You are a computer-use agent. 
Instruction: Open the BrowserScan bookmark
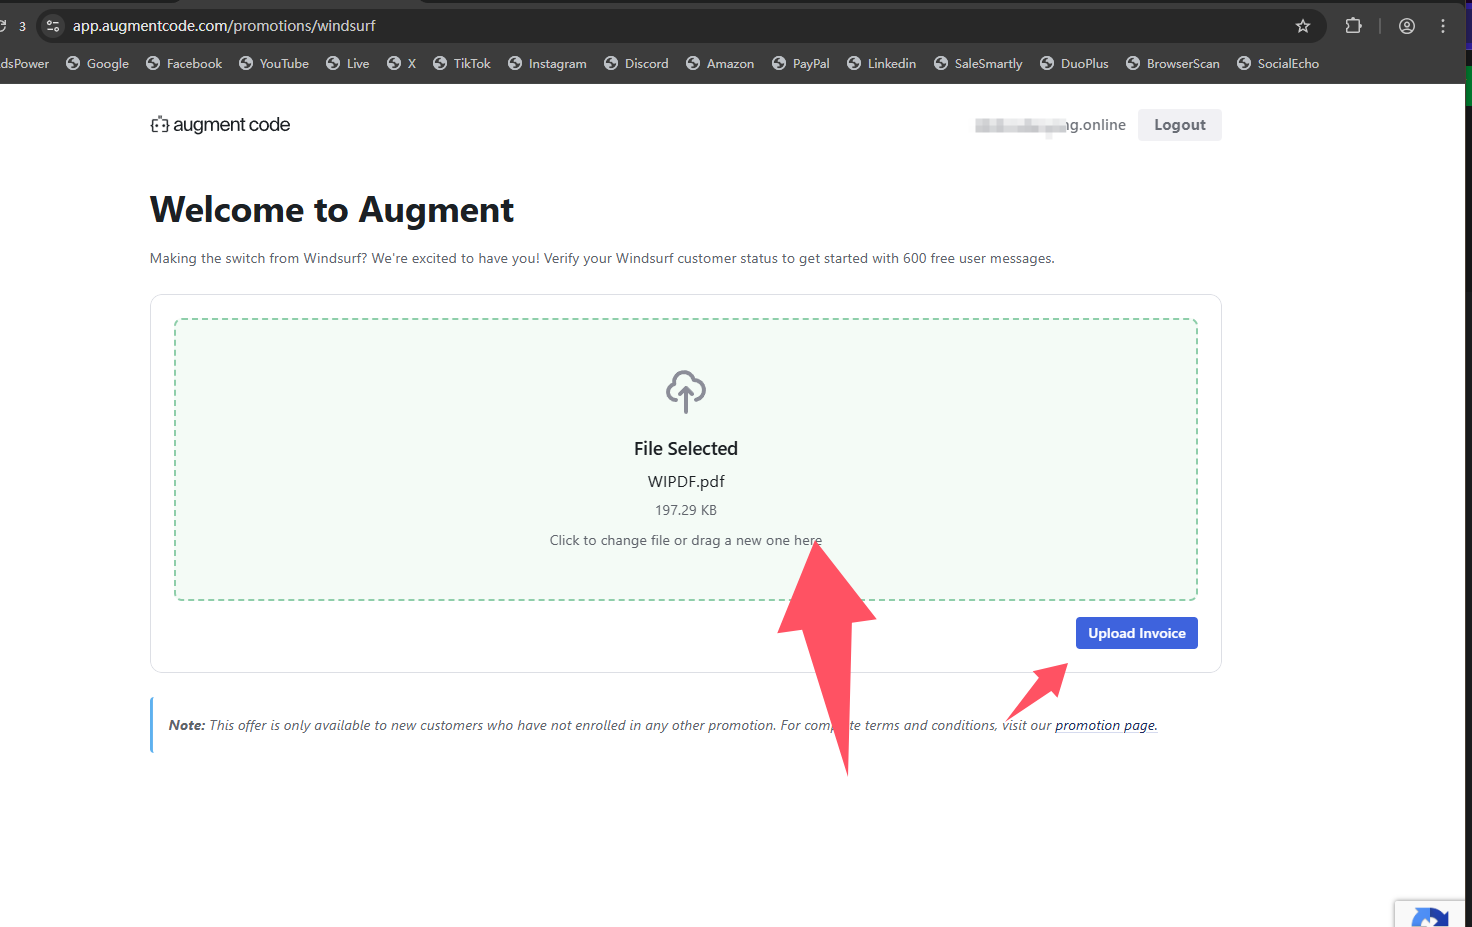(x=1173, y=63)
